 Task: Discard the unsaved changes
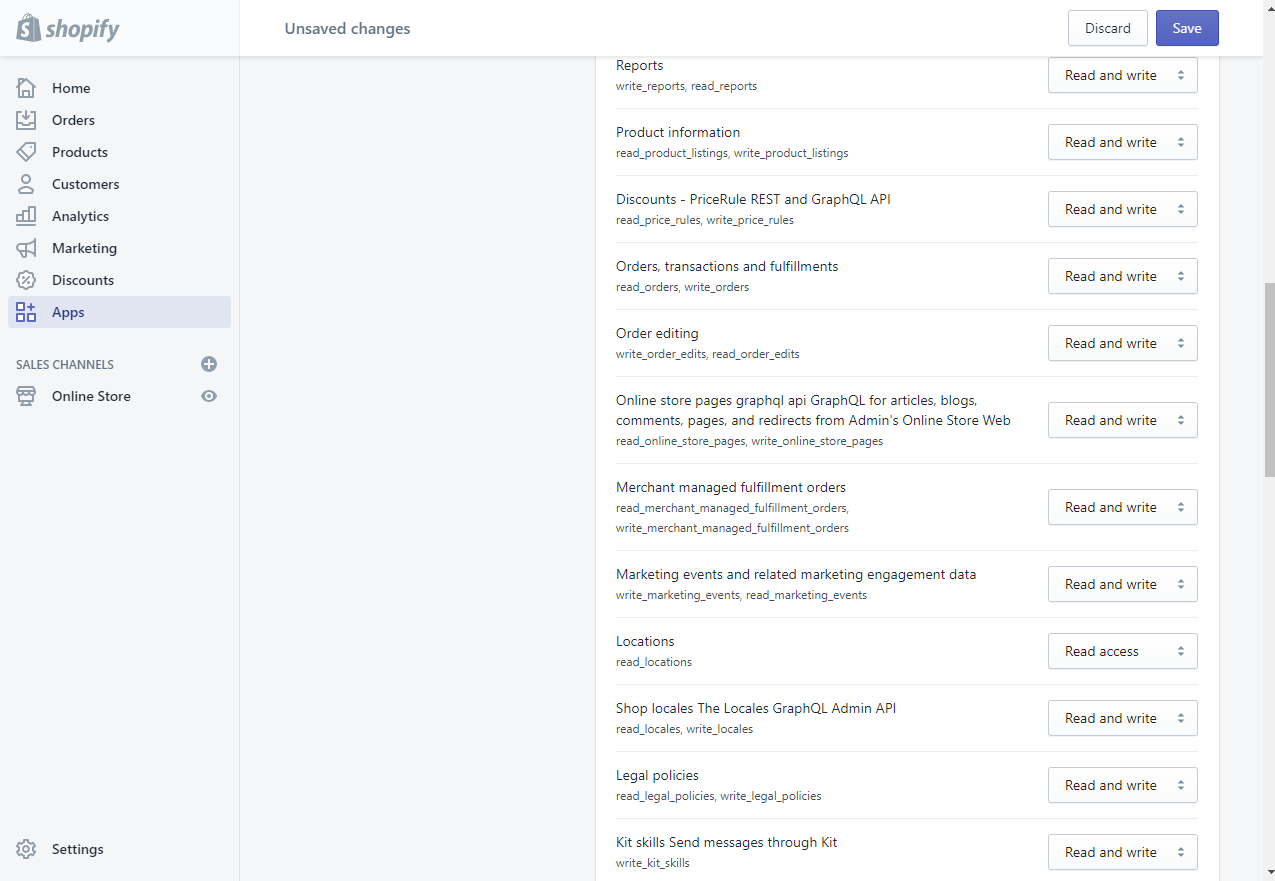(x=1107, y=28)
